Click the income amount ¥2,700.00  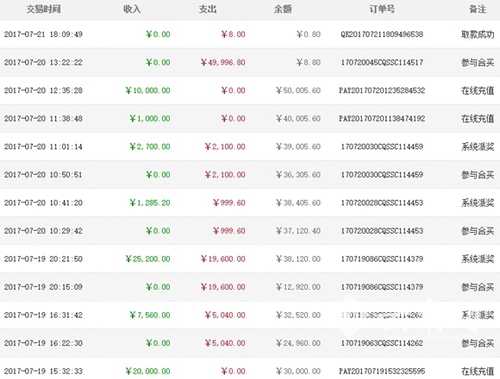(x=150, y=147)
